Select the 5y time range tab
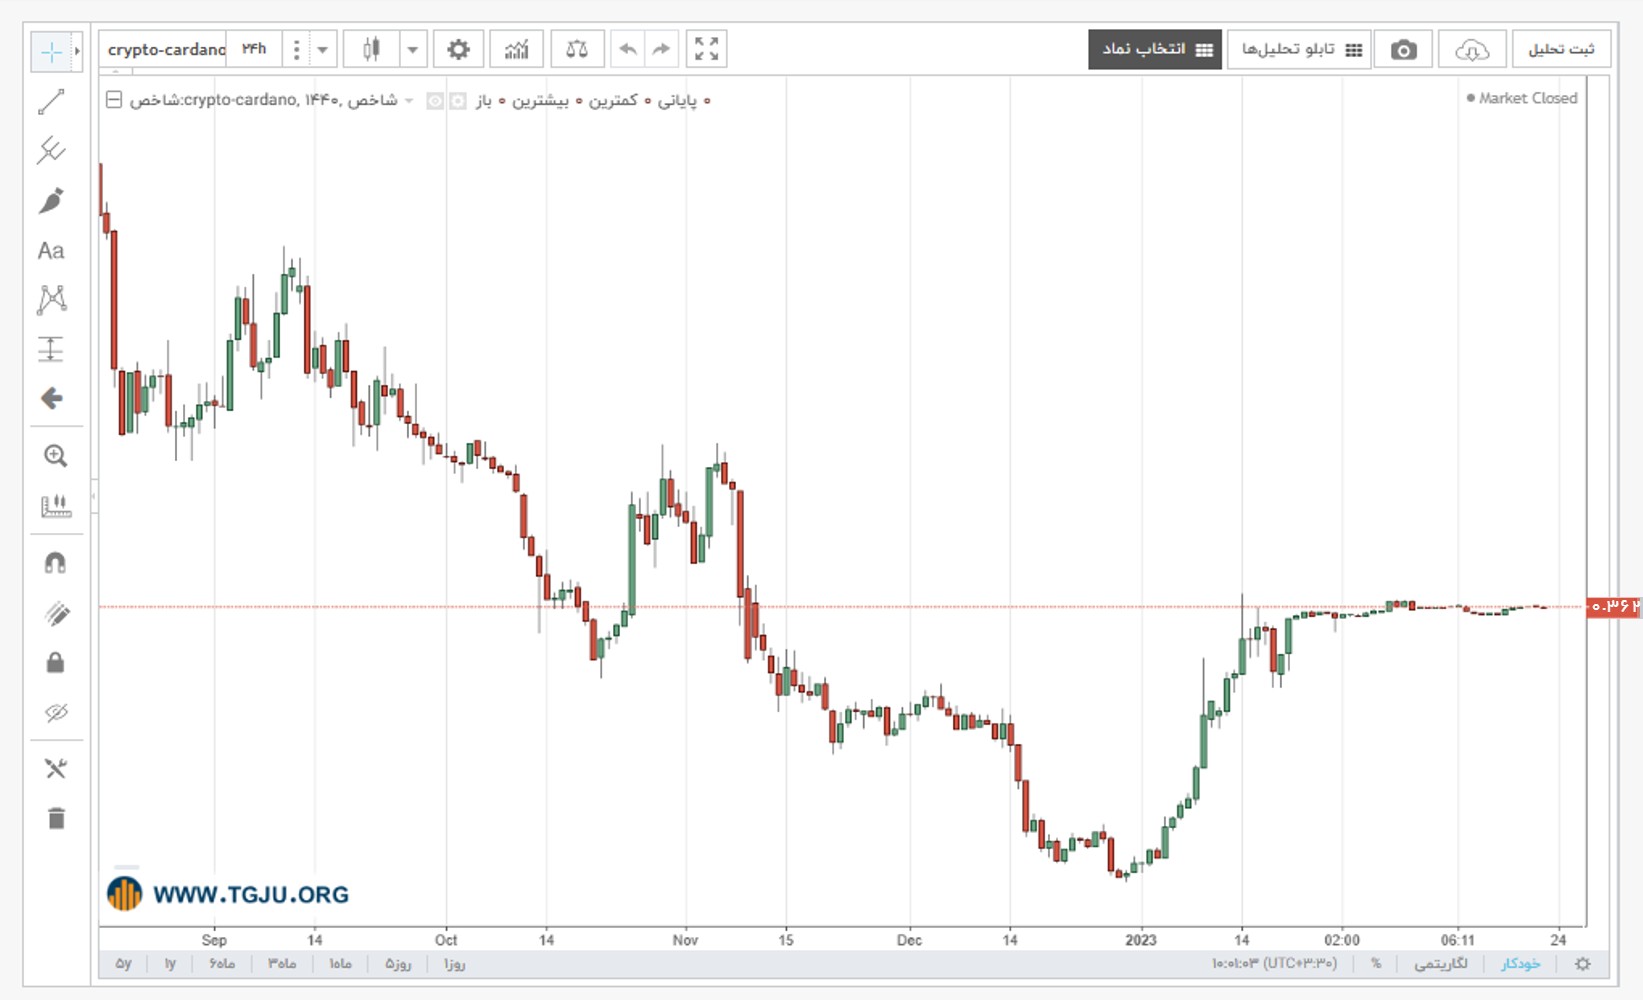Screen dimensions: 1643x1000 123,964
